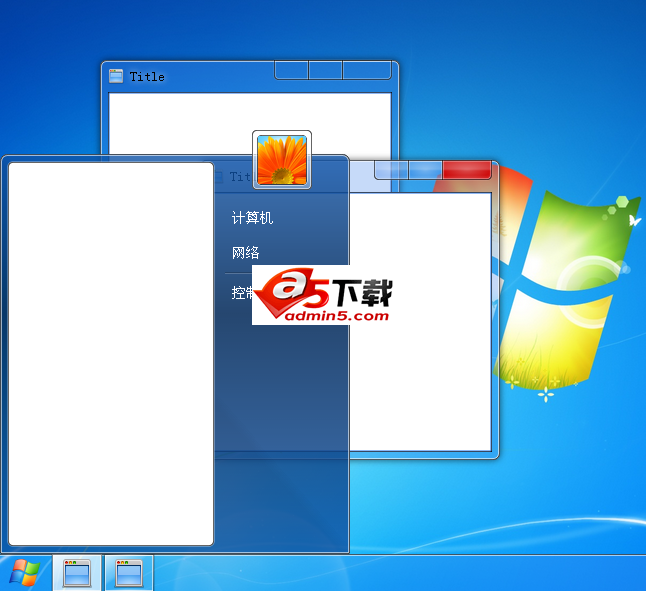The image size is (646, 591).
Task: Maximize the back Title window
Action: (x=325, y=70)
